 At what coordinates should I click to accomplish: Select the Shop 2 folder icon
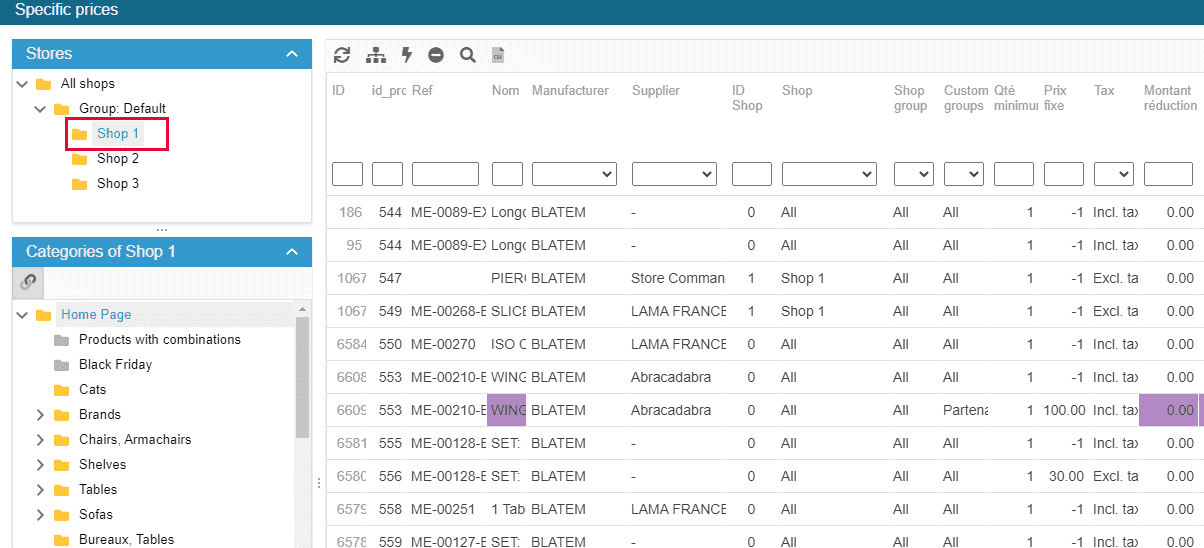80,159
